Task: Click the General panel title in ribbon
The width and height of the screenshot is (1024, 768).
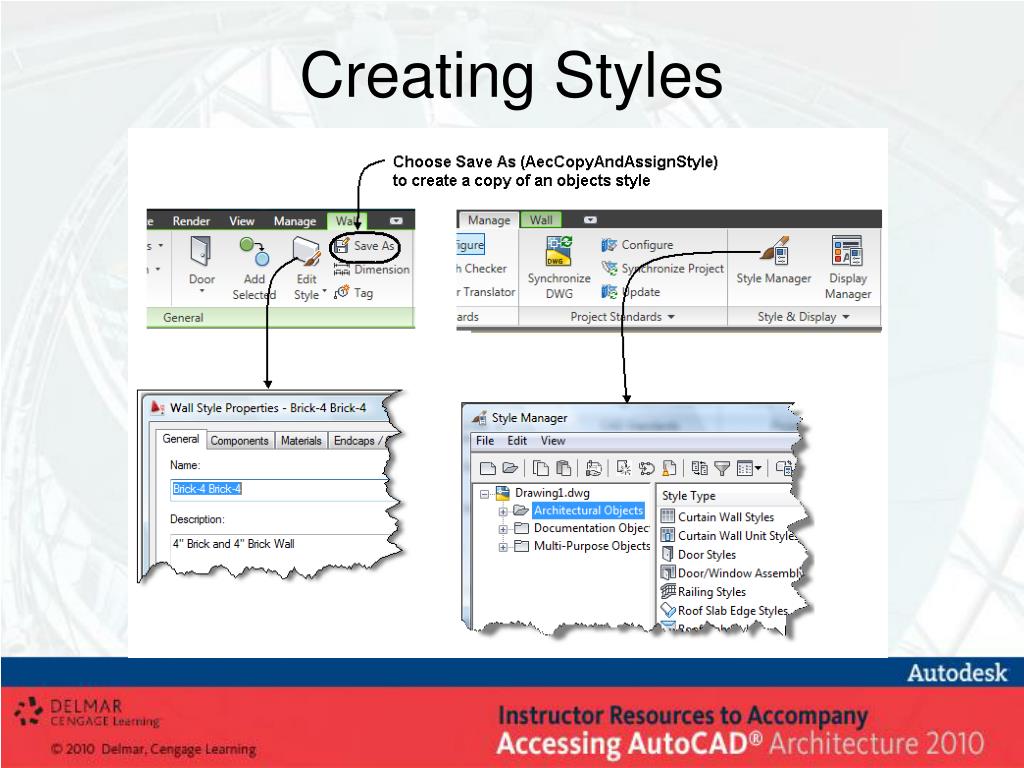Action: (183, 318)
